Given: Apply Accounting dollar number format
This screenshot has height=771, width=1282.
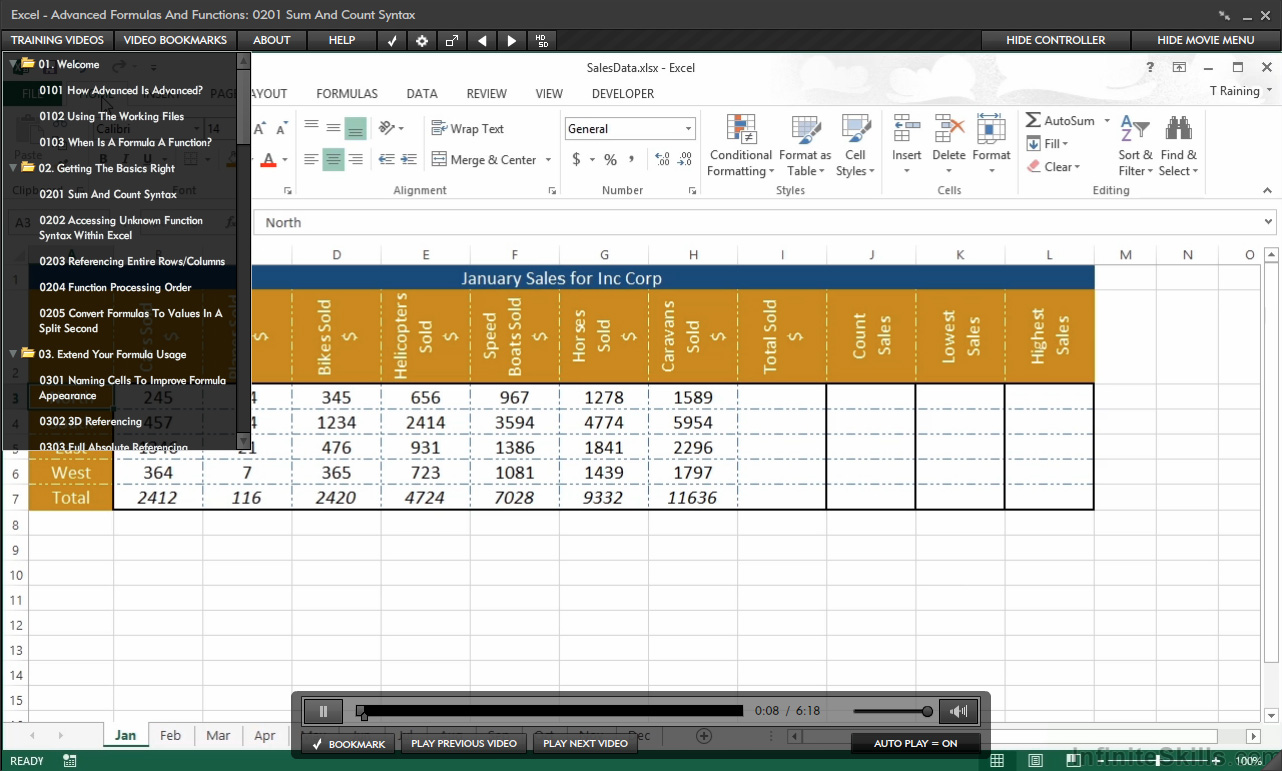Looking at the screenshot, I should [x=576, y=160].
